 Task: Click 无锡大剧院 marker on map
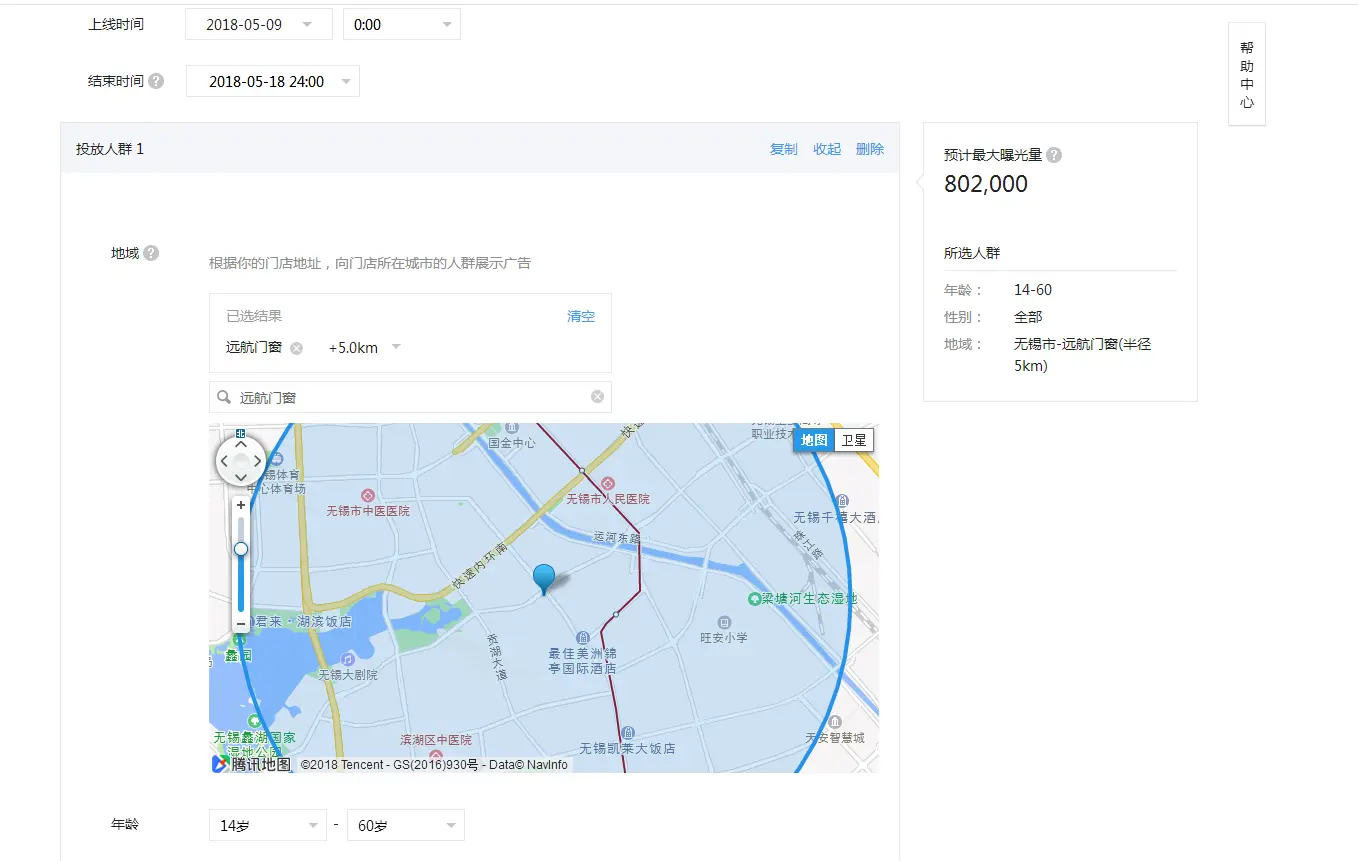[347, 660]
